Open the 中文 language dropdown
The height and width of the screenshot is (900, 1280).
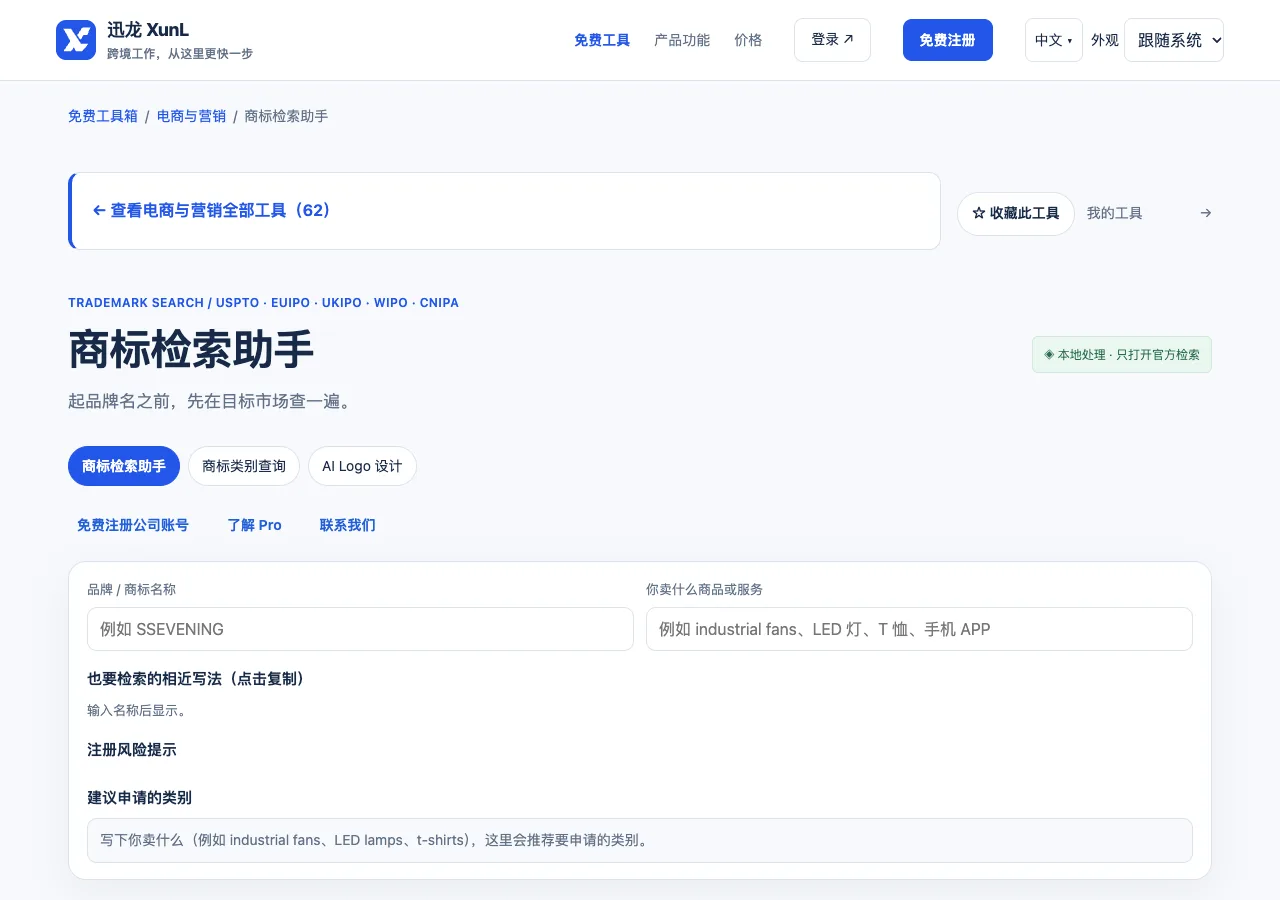point(1054,40)
